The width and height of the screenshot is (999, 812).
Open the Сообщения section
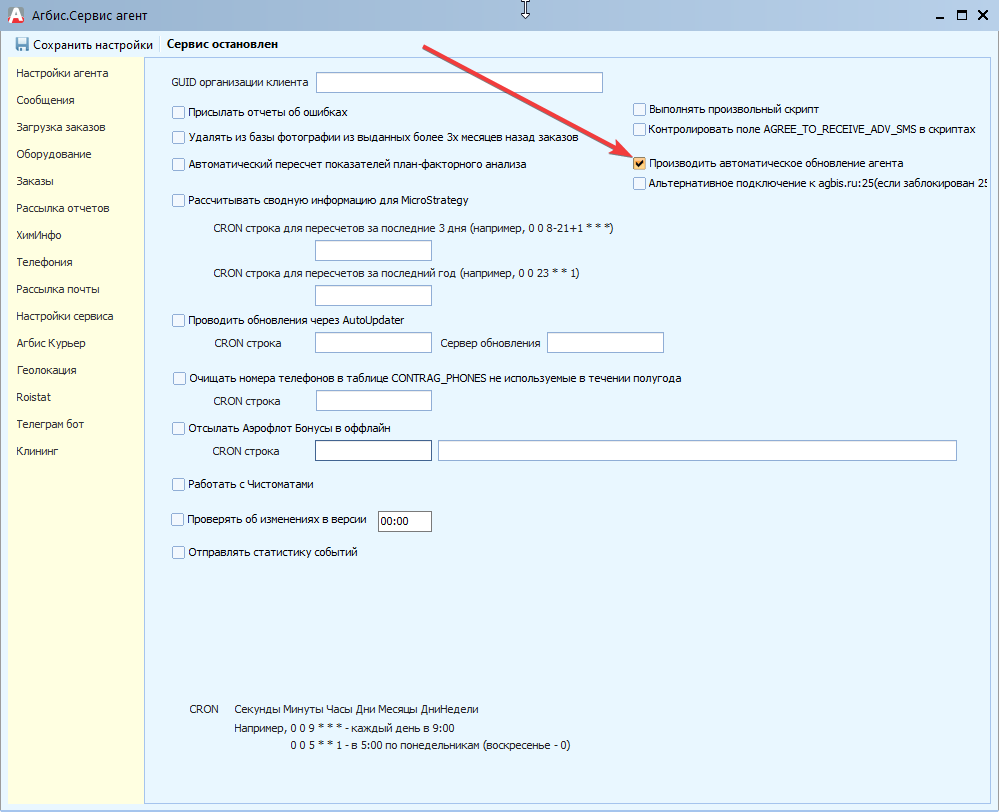45,100
